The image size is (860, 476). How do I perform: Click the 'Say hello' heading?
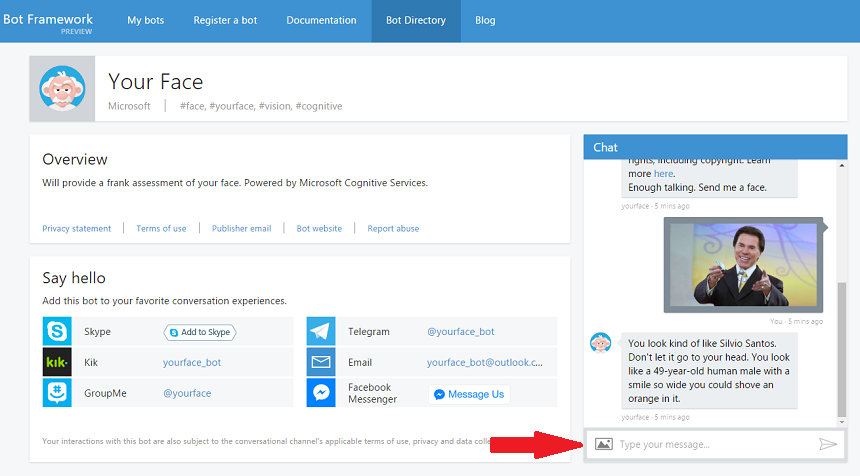coord(74,278)
